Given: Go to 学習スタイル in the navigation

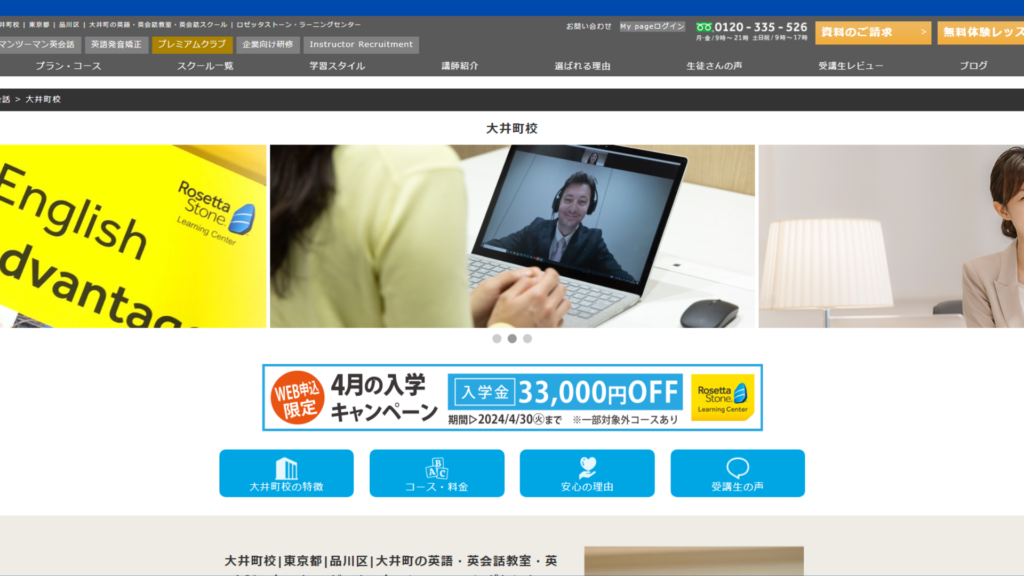Looking at the screenshot, I should tap(337, 66).
